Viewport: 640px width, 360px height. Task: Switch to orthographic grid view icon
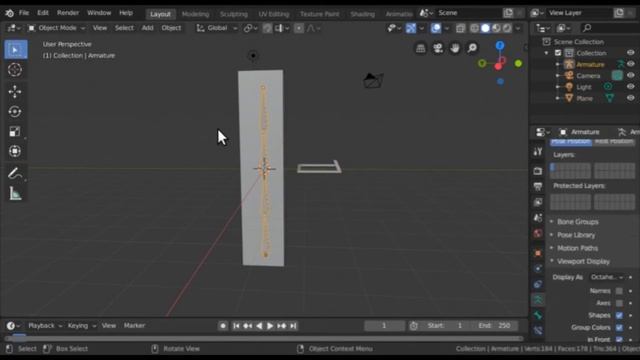(420, 48)
